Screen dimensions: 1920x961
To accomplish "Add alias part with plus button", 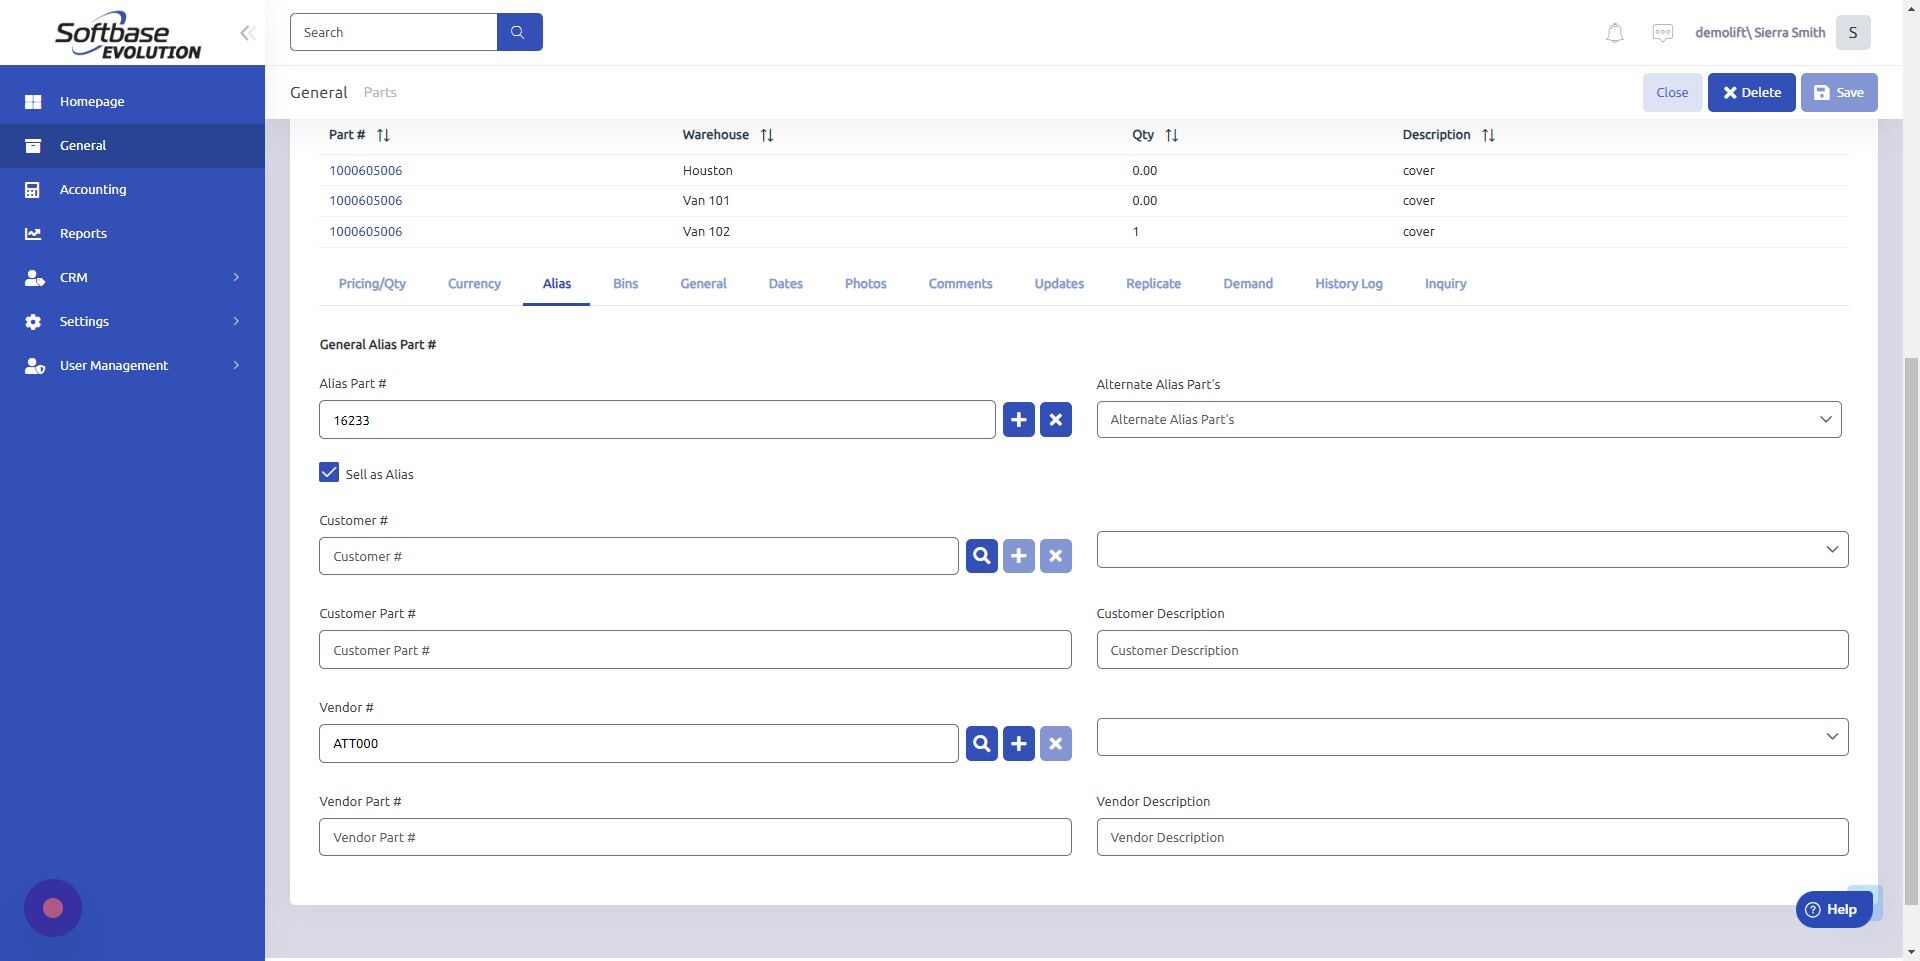I will point(1018,420).
